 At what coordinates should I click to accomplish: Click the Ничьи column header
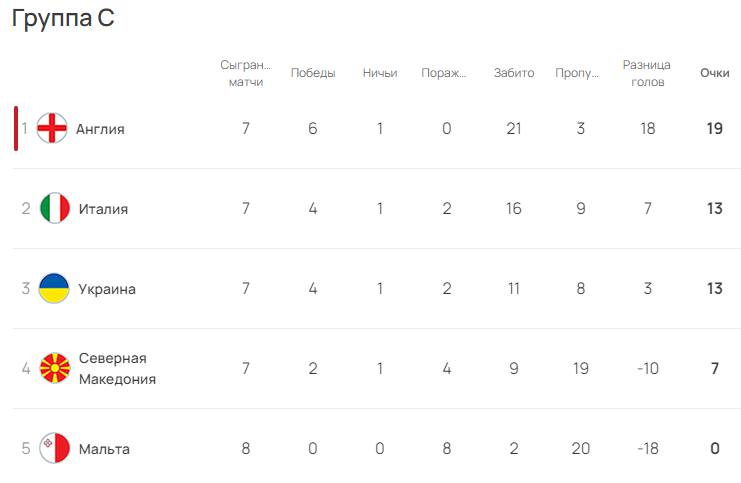380,73
